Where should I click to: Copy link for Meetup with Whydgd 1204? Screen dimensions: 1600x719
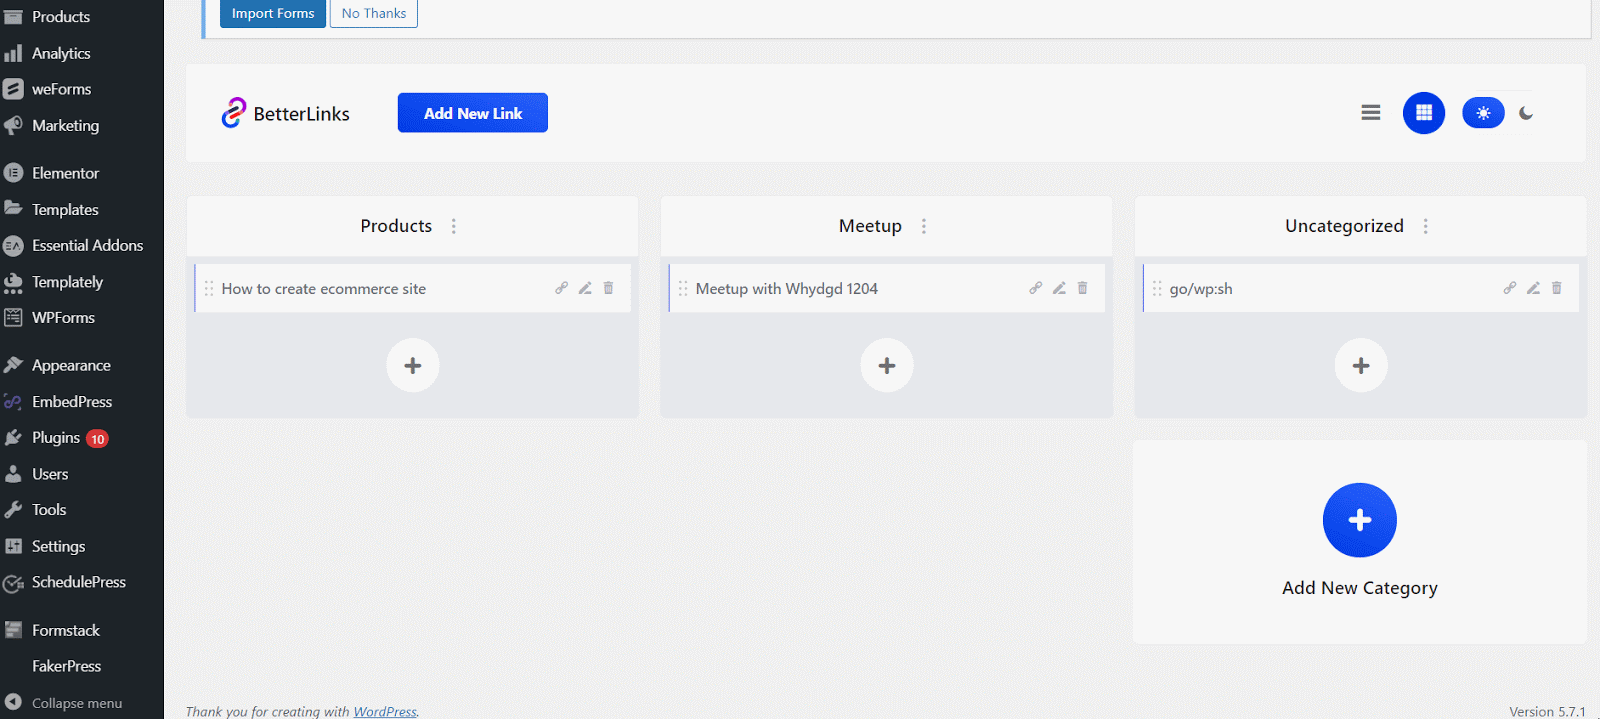point(1036,288)
